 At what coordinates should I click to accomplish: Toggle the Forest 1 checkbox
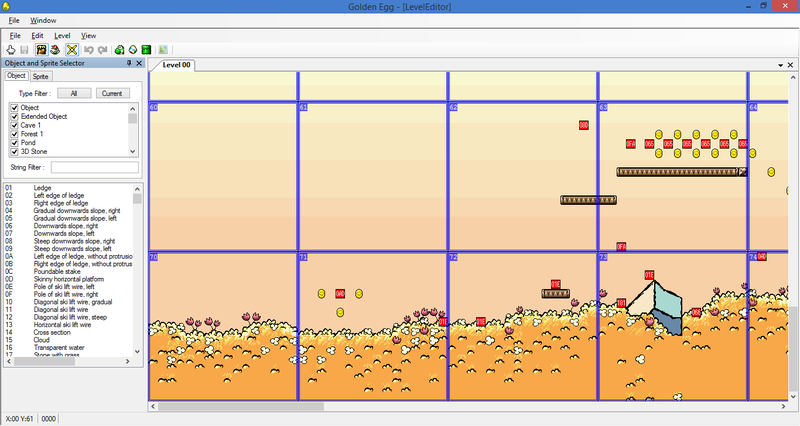pos(14,134)
